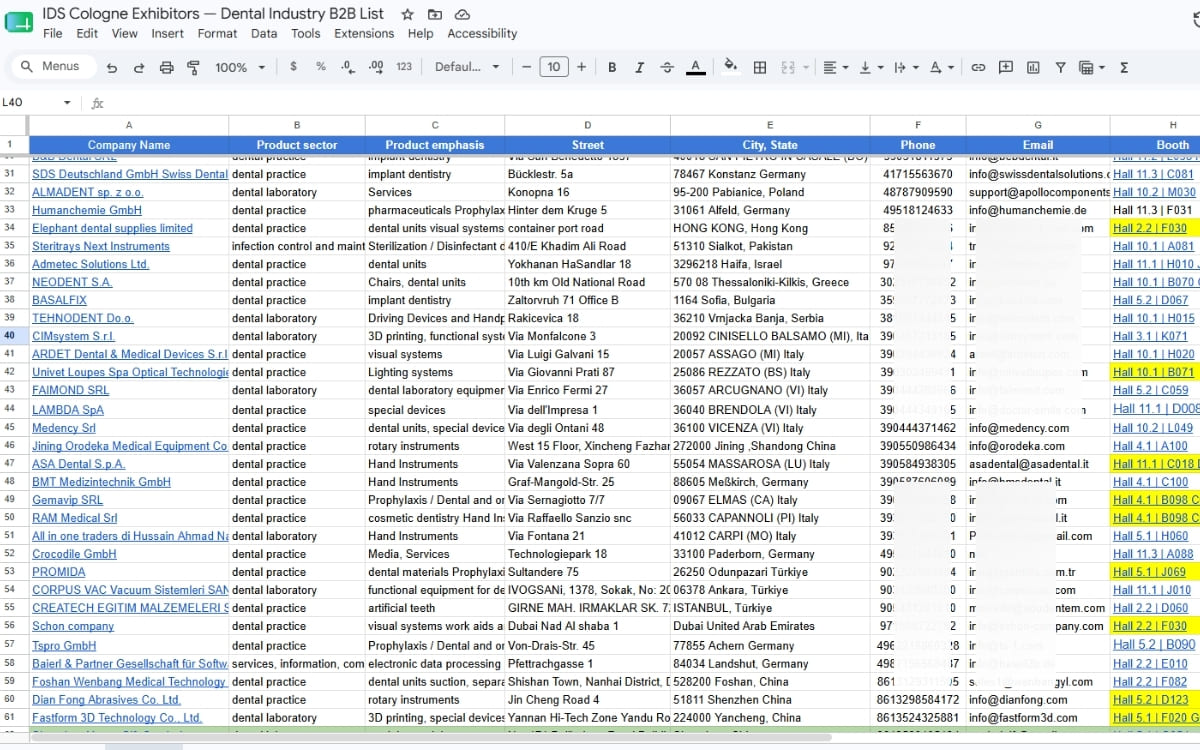Open the text color picker
The height and width of the screenshot is (750, 1200).
(x=695, y=67)
